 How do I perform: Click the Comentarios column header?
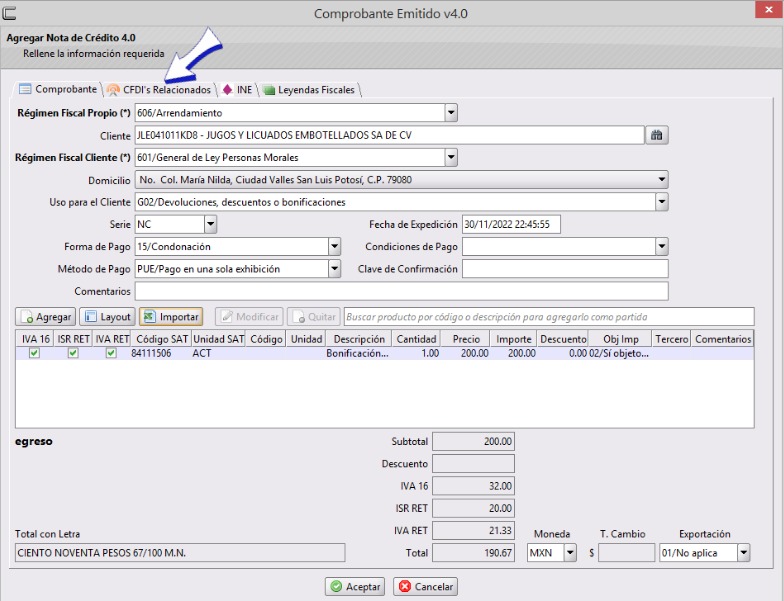[x=722, y=339]
